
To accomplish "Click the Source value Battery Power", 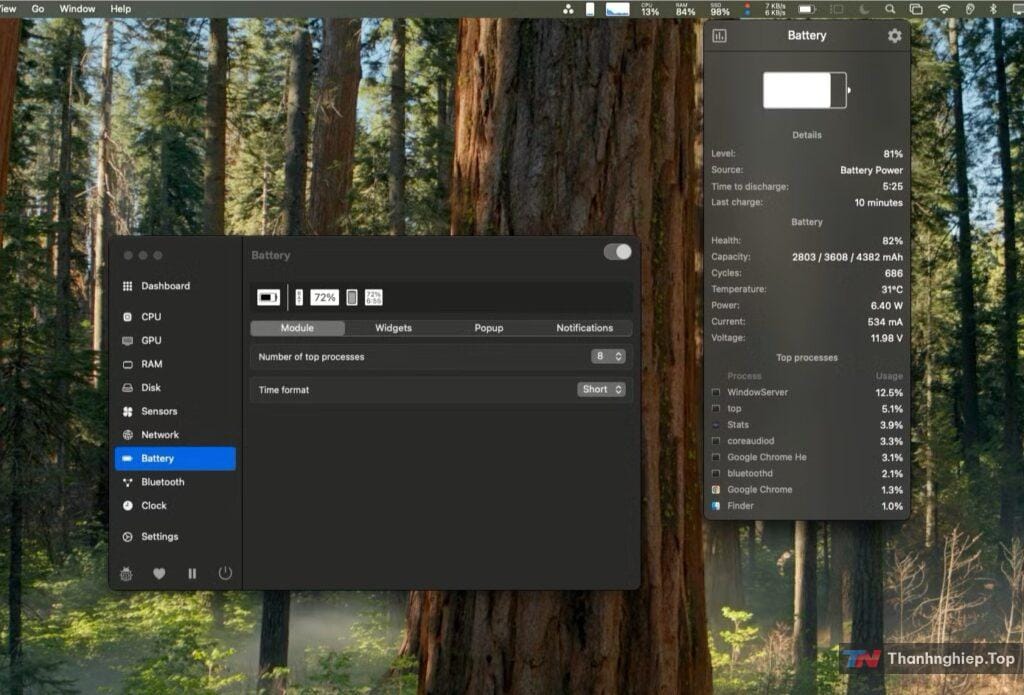I will pos(871,170).
